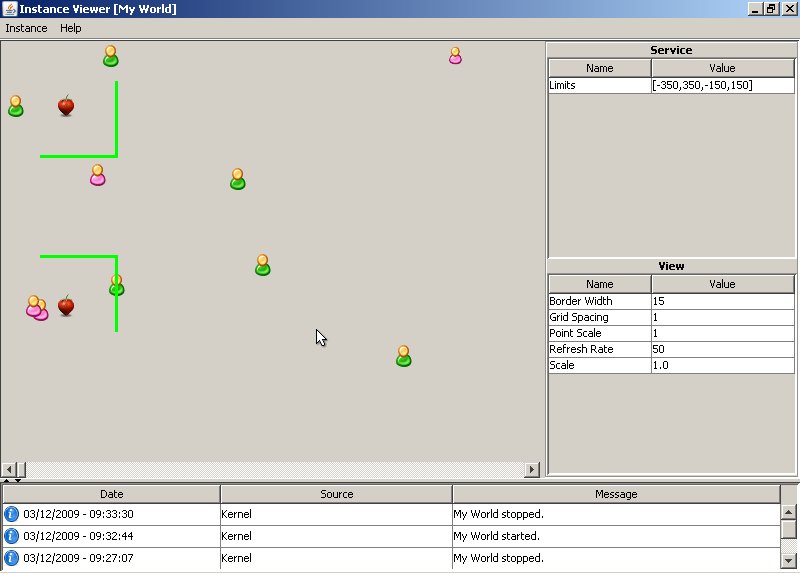Select the pair of pink agents near the lower apple

[37, 308]
